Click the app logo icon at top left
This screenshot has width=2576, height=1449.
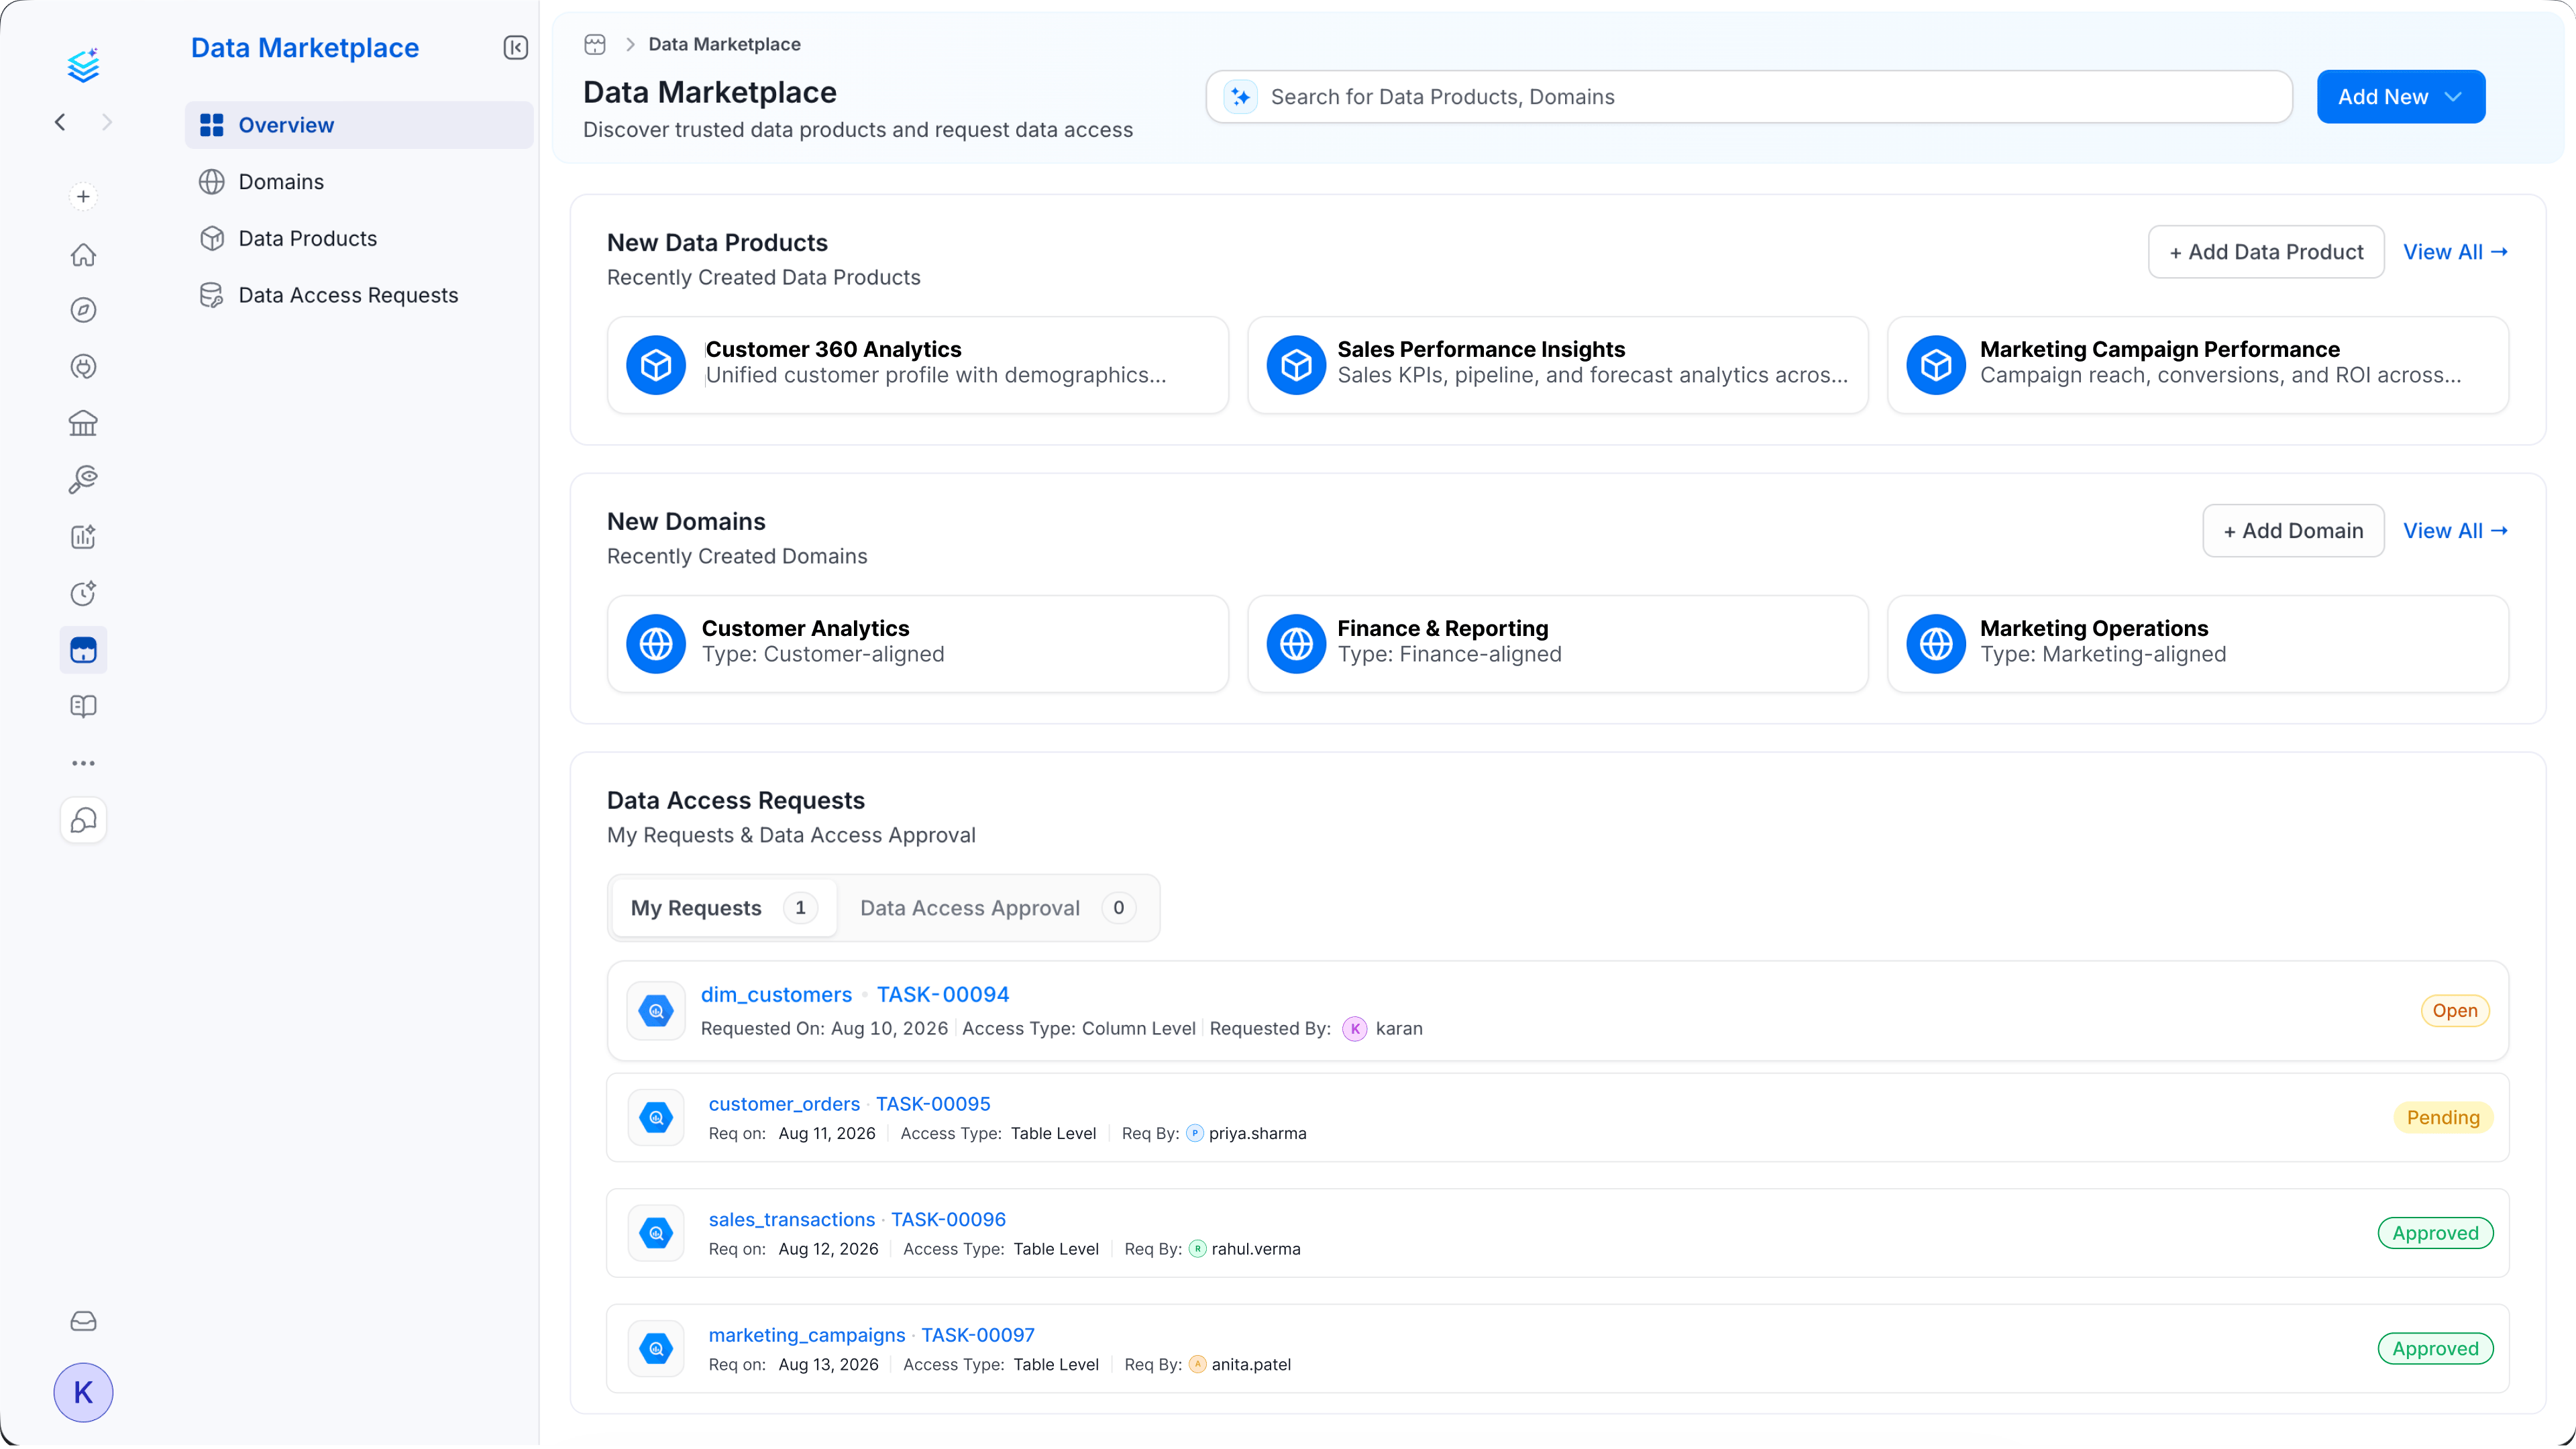coord(83,65)
